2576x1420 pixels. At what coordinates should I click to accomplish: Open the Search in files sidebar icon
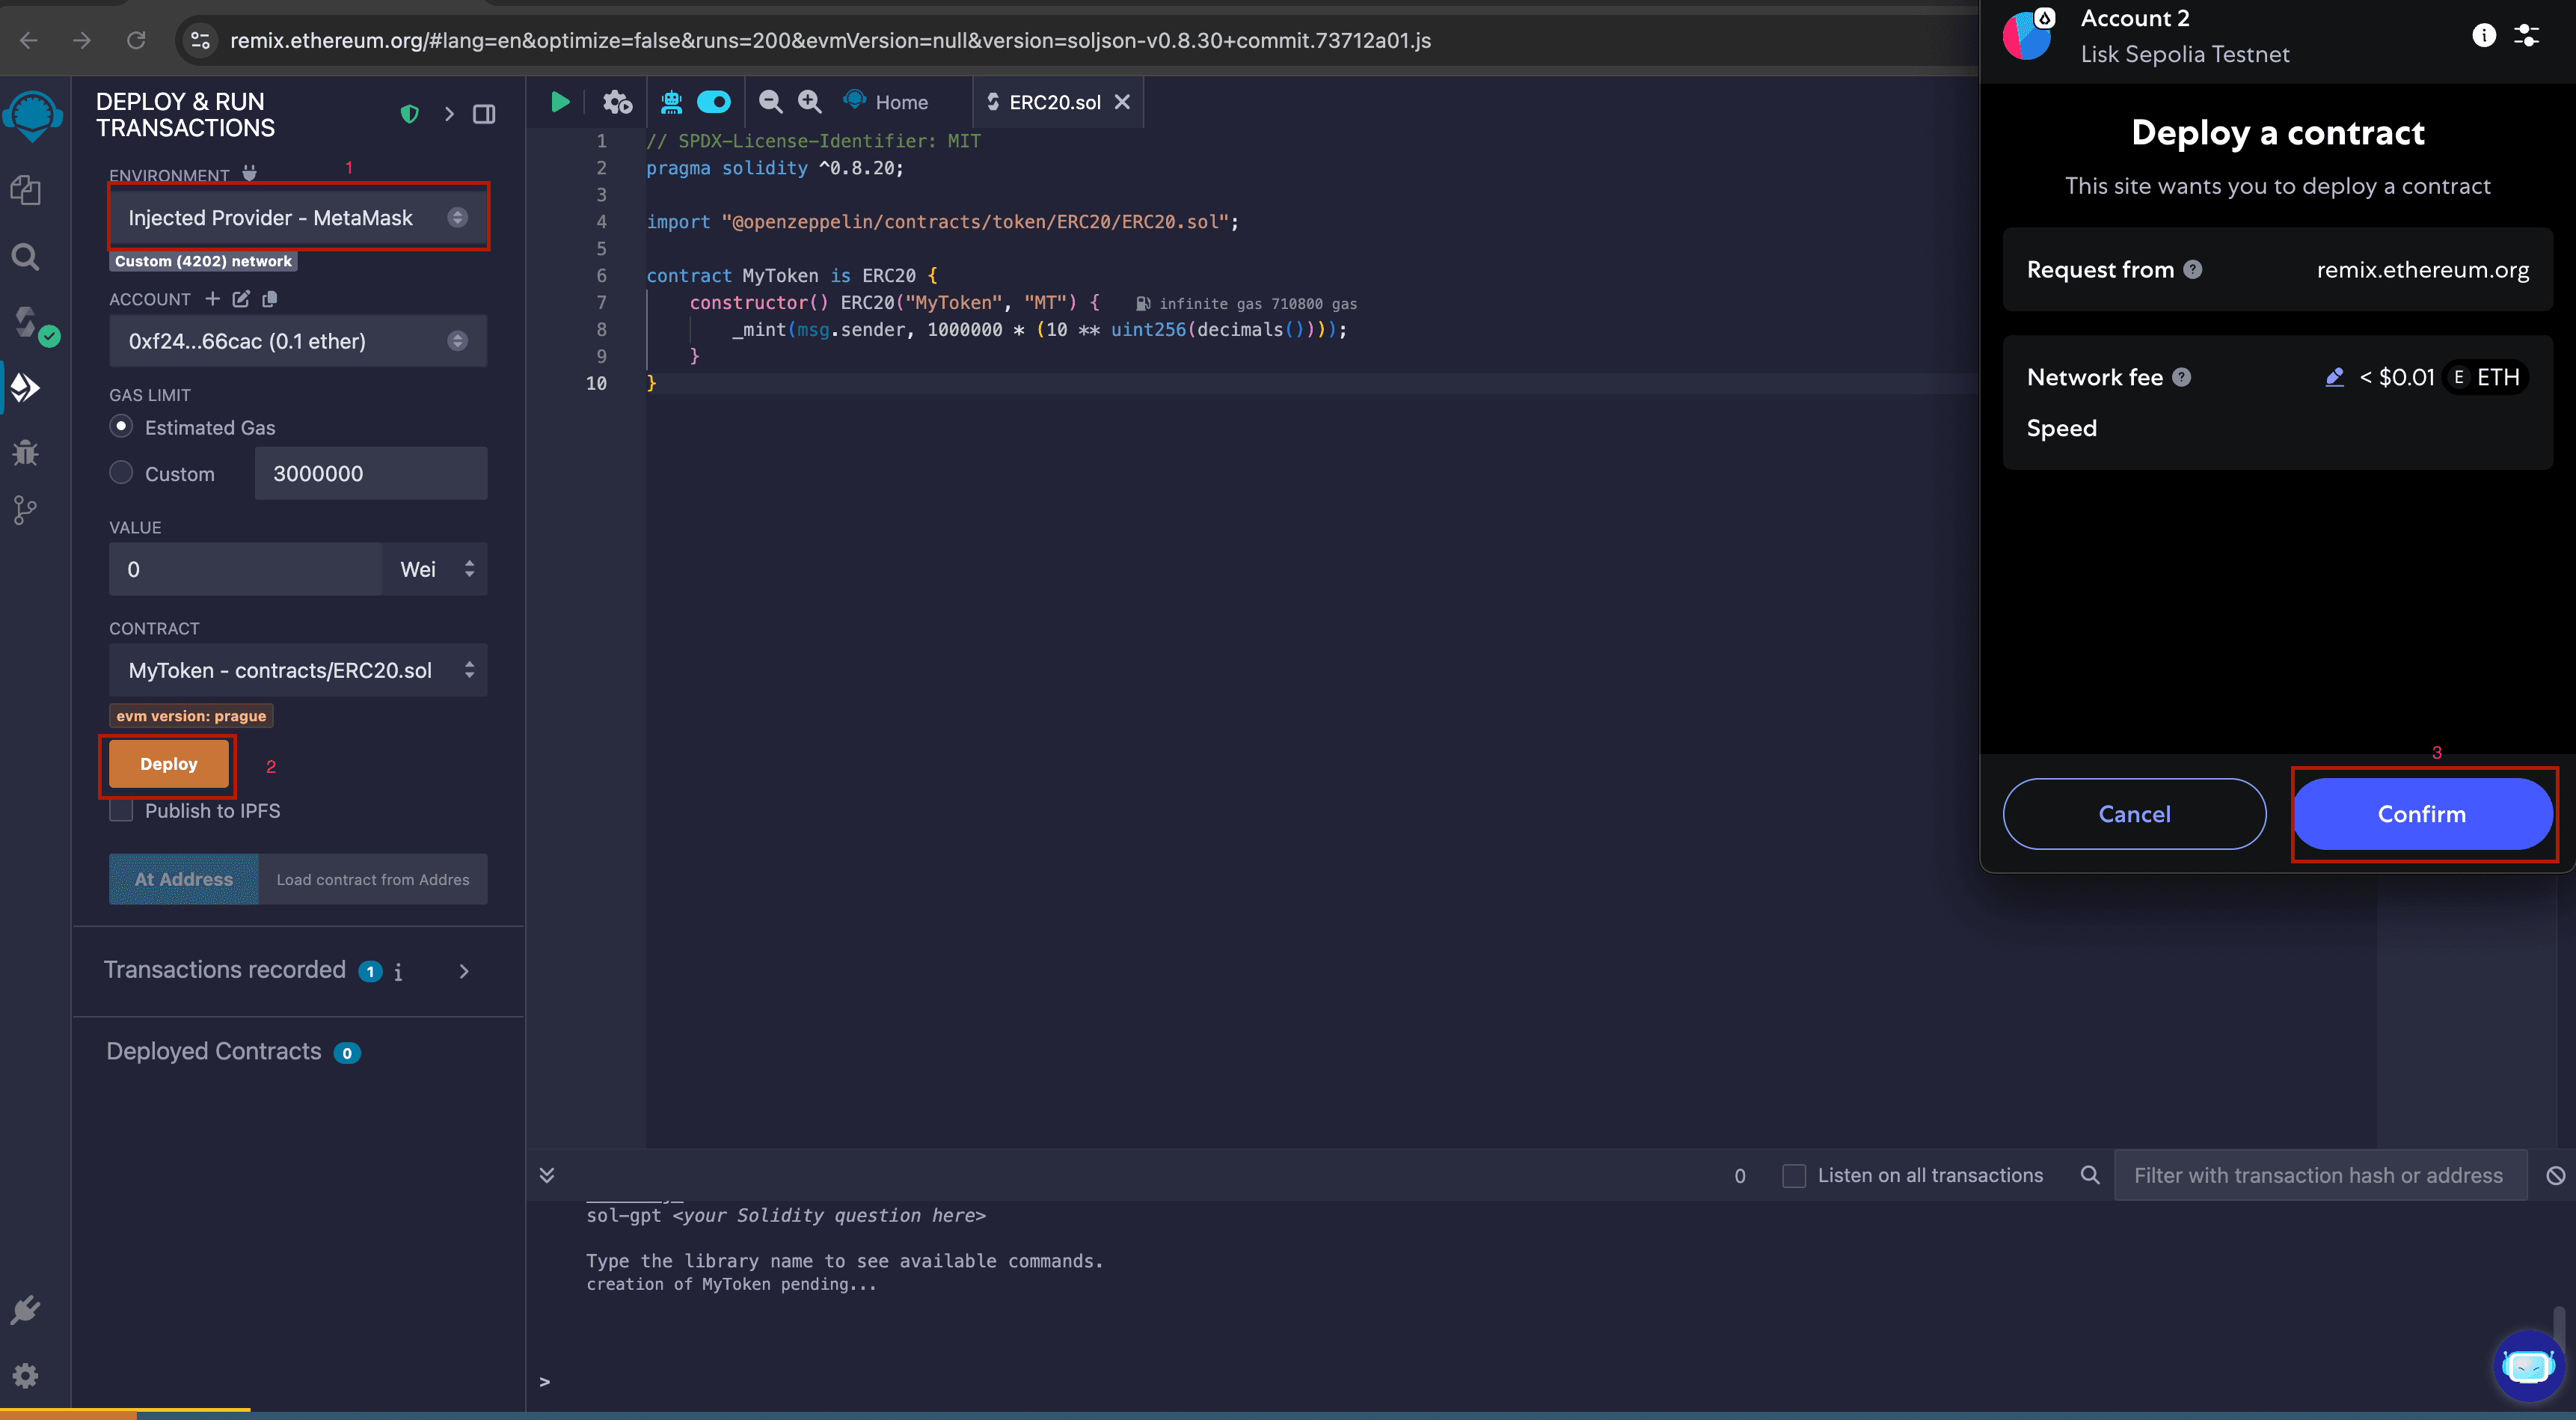click(x=25, y=257)
